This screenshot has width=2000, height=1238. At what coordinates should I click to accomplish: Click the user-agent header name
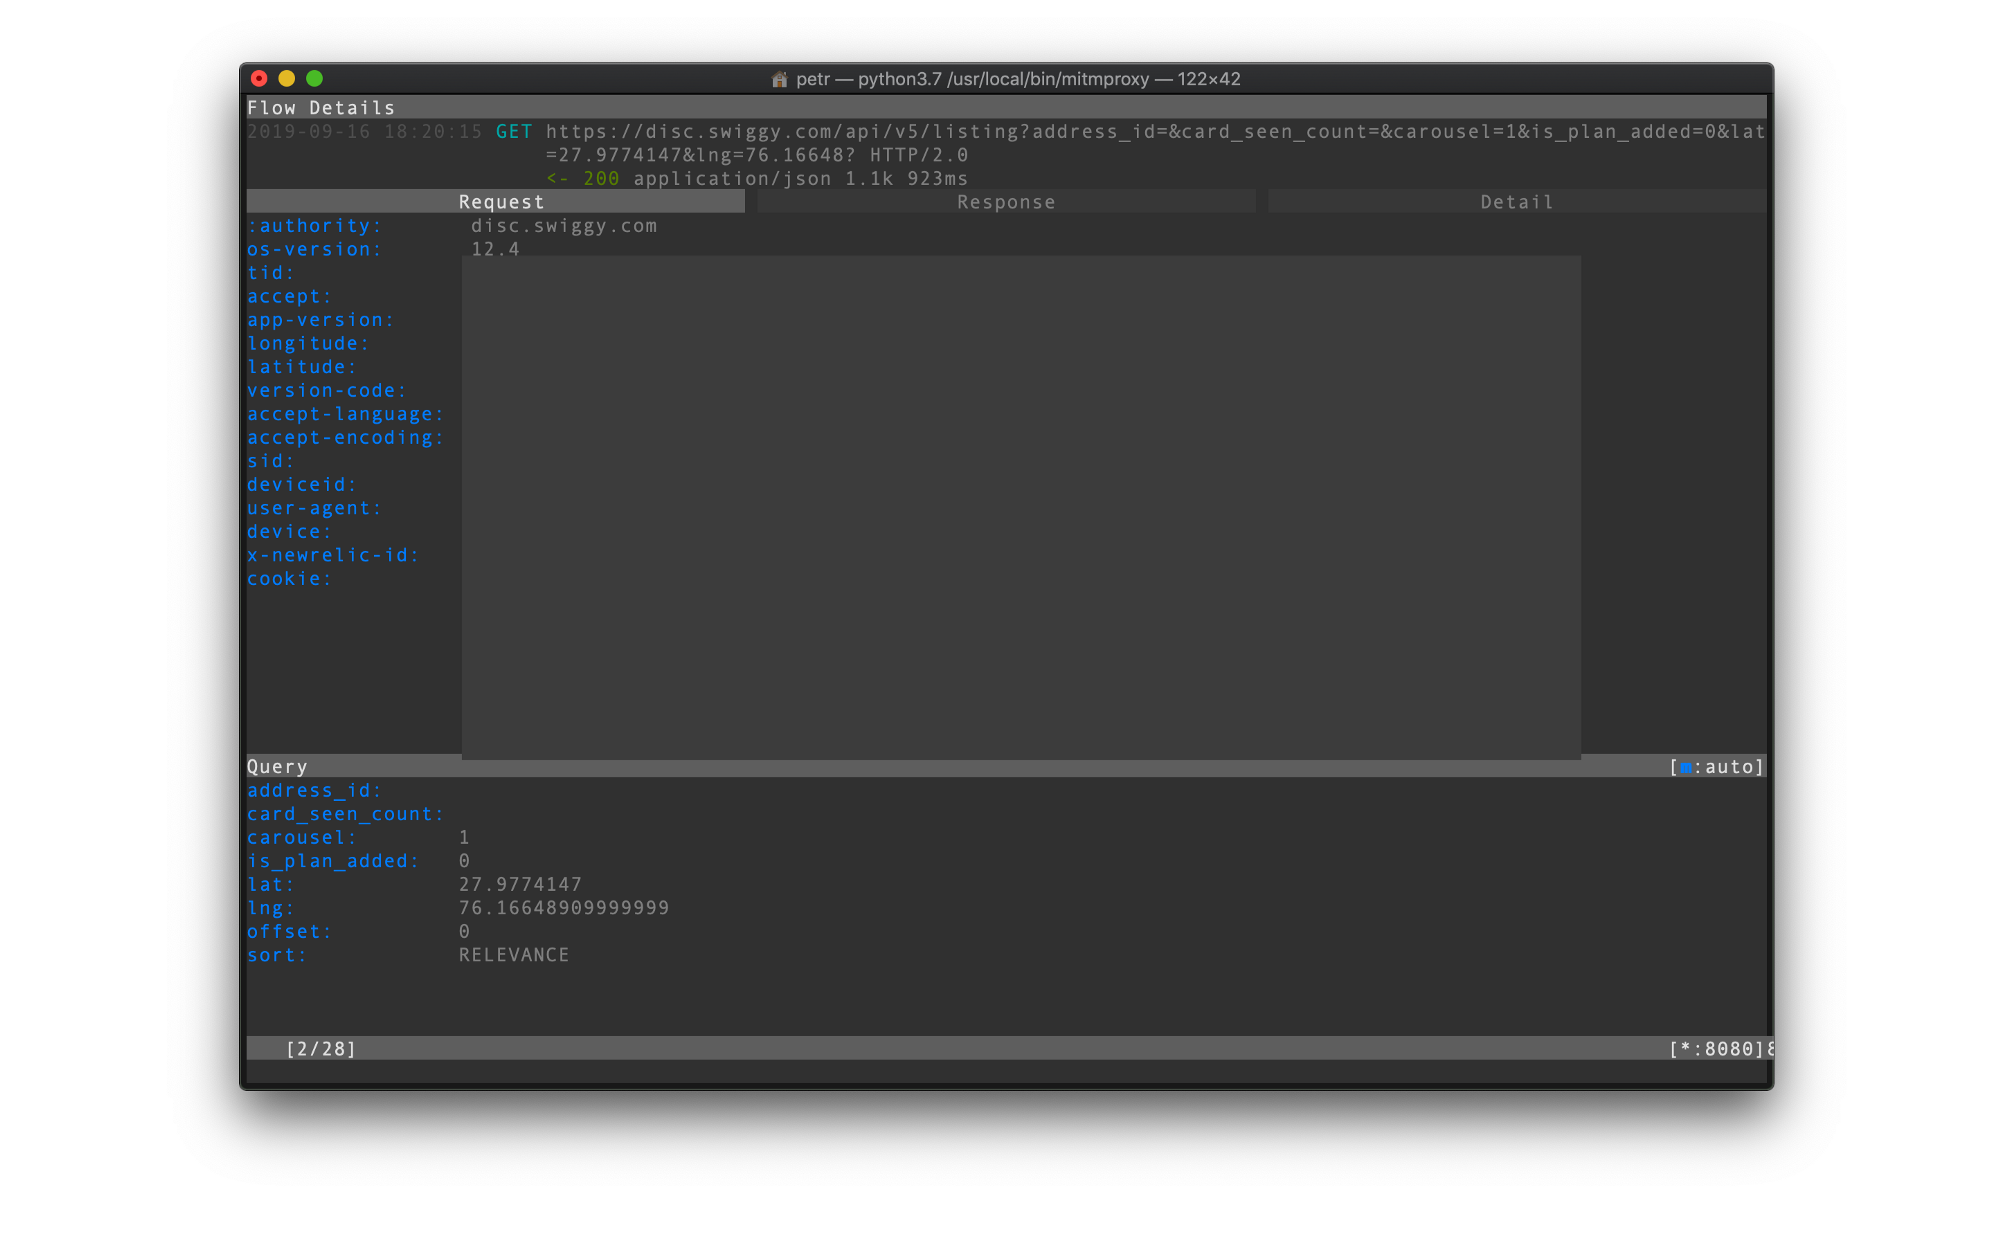[x=314, y=509]
